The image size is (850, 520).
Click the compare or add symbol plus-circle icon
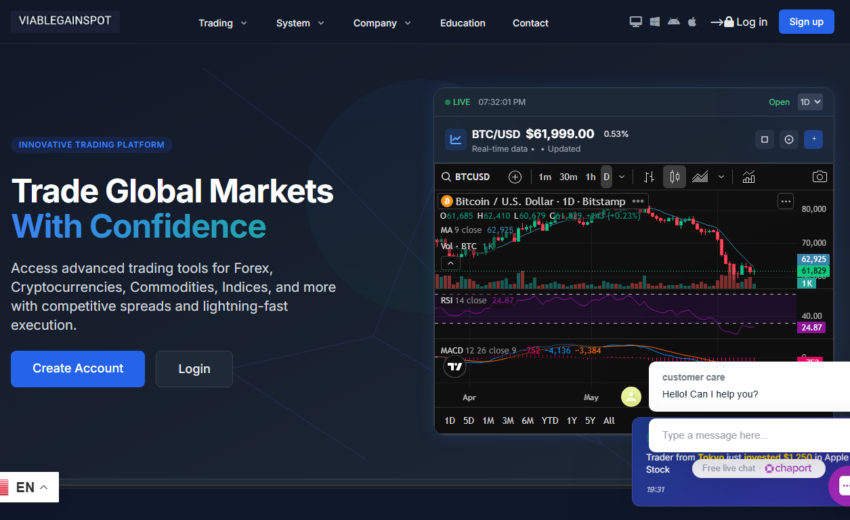pos(515,177)
